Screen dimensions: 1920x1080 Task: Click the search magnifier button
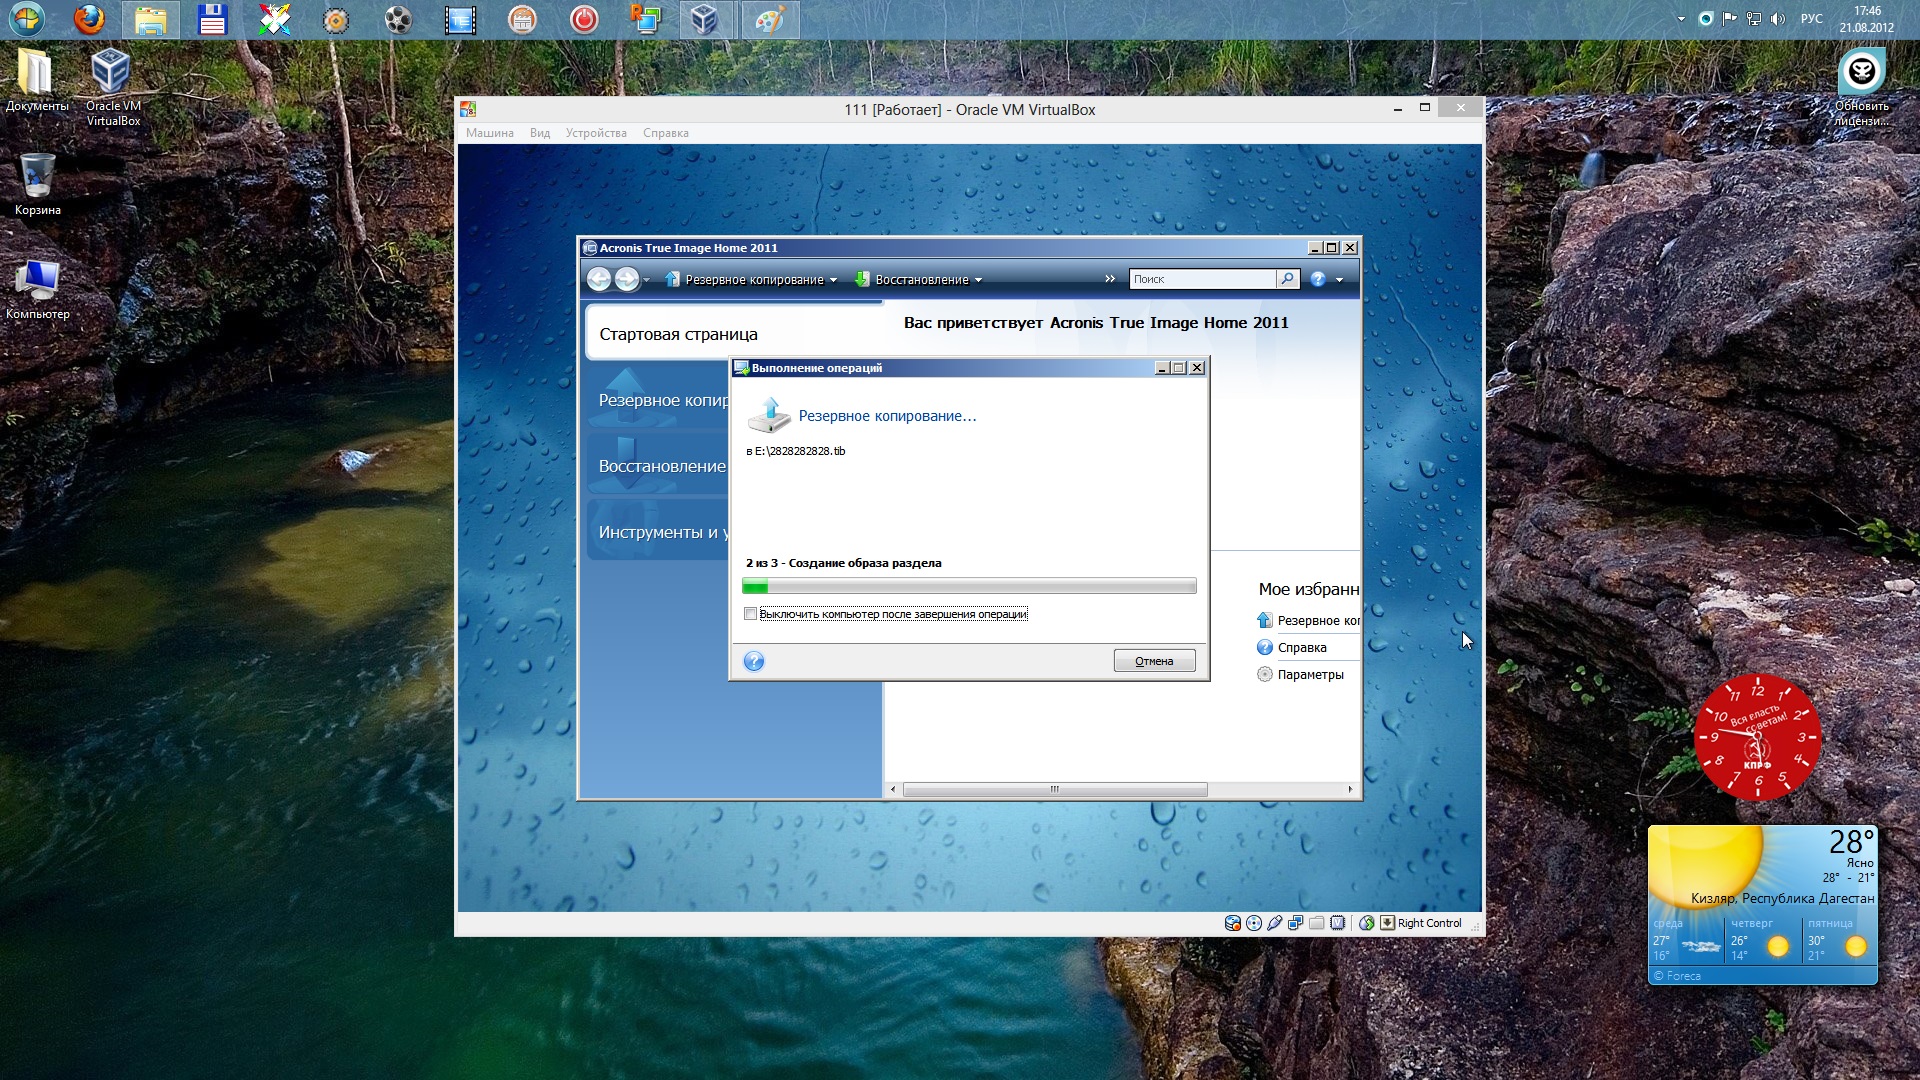1288,279
